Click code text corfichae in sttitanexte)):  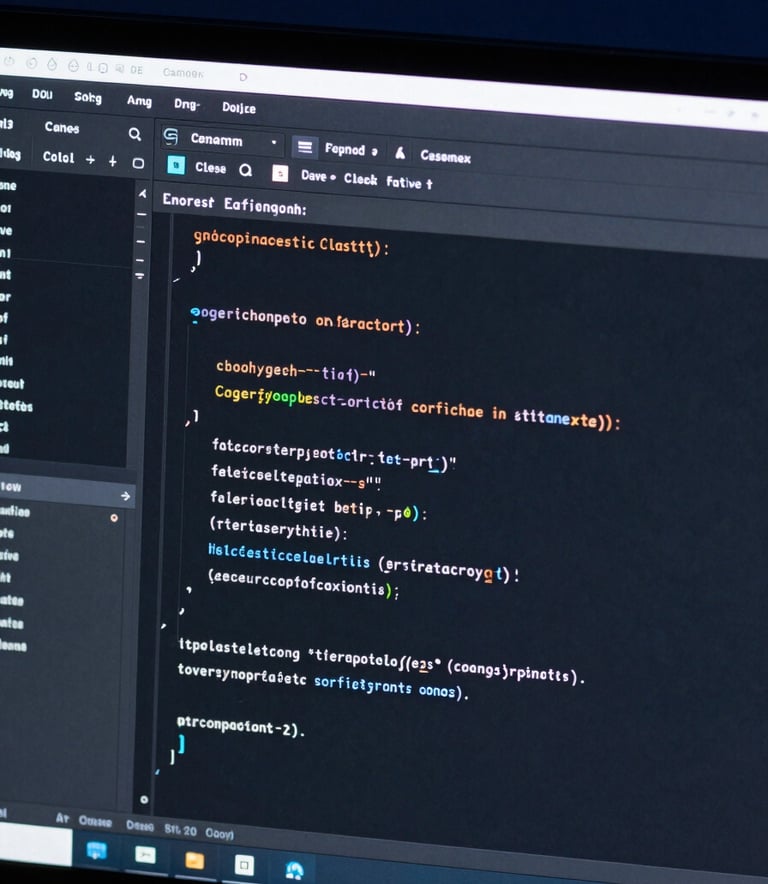click(516, 415)
